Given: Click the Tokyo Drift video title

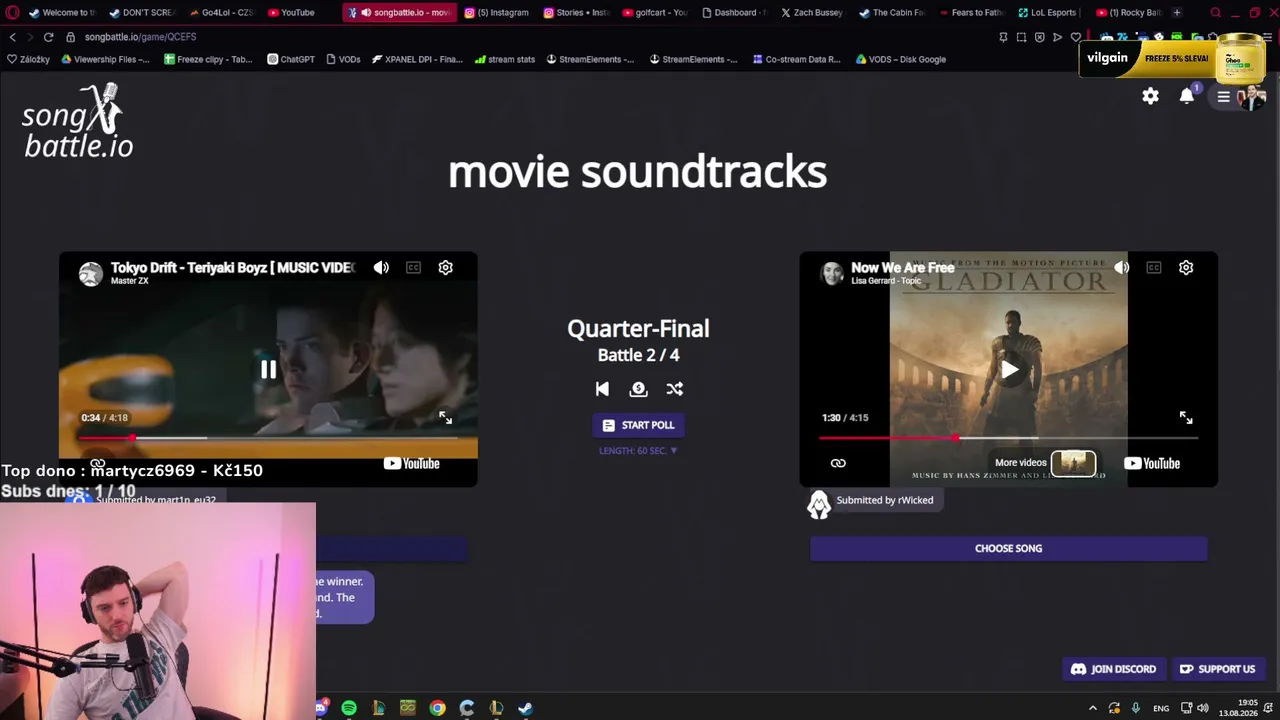Looking at the screenshot, I should [x=232, y=268].
